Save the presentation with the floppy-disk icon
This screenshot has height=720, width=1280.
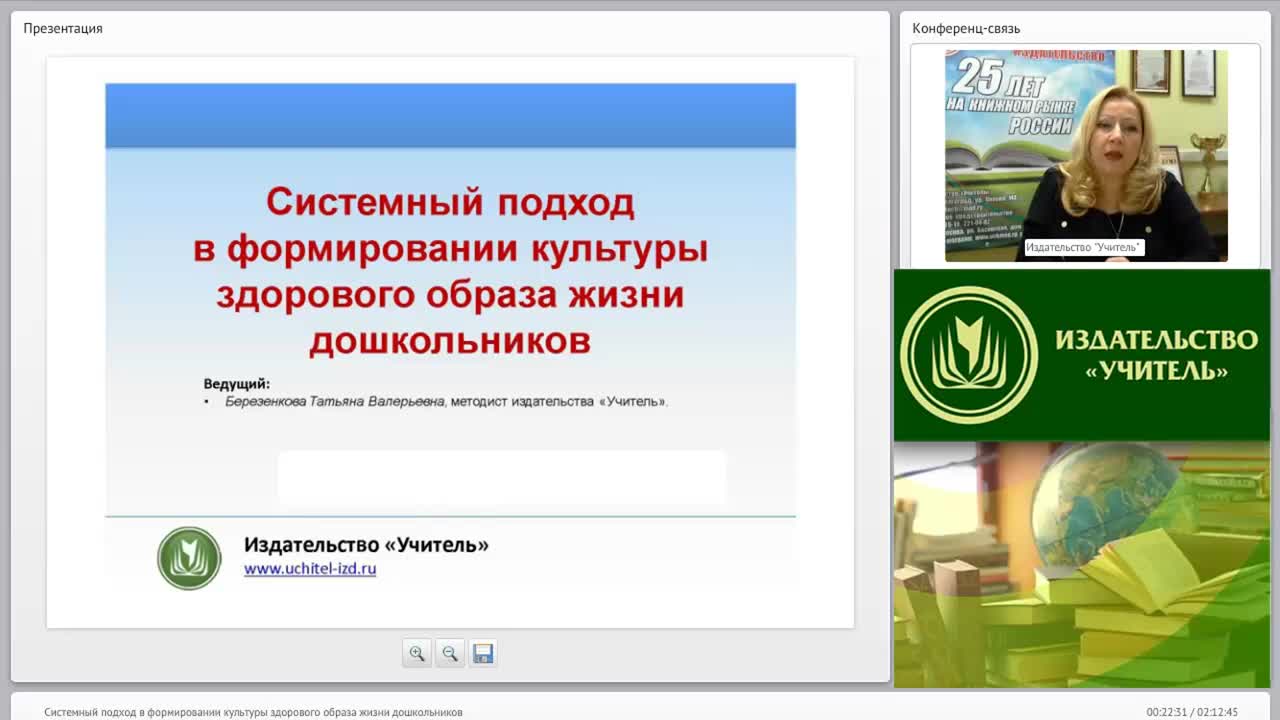coord(483,653)
